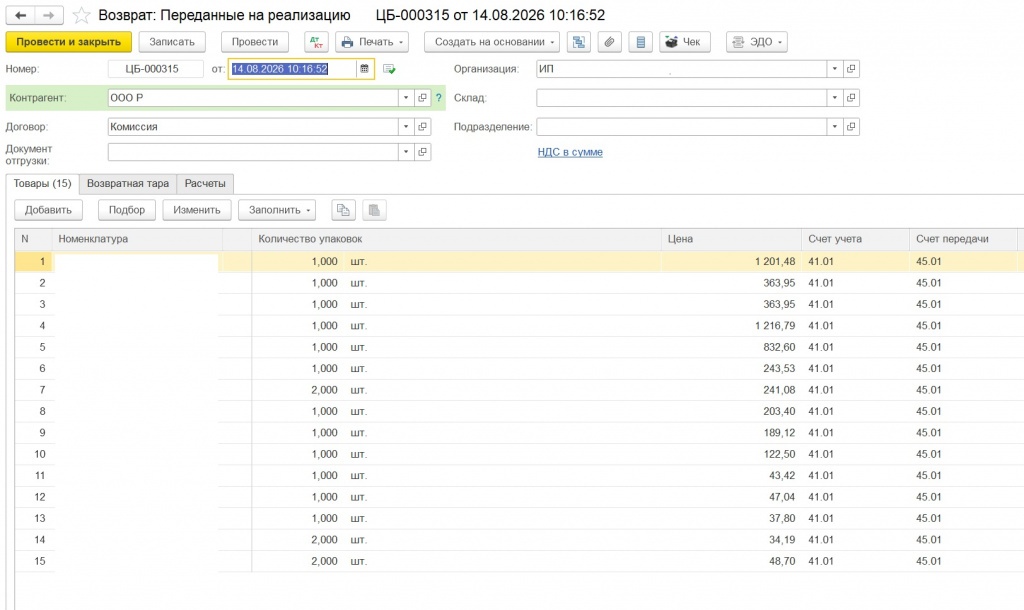Switch to Расчеты tab
The image size is (1024, 610).
pos(205,184)
